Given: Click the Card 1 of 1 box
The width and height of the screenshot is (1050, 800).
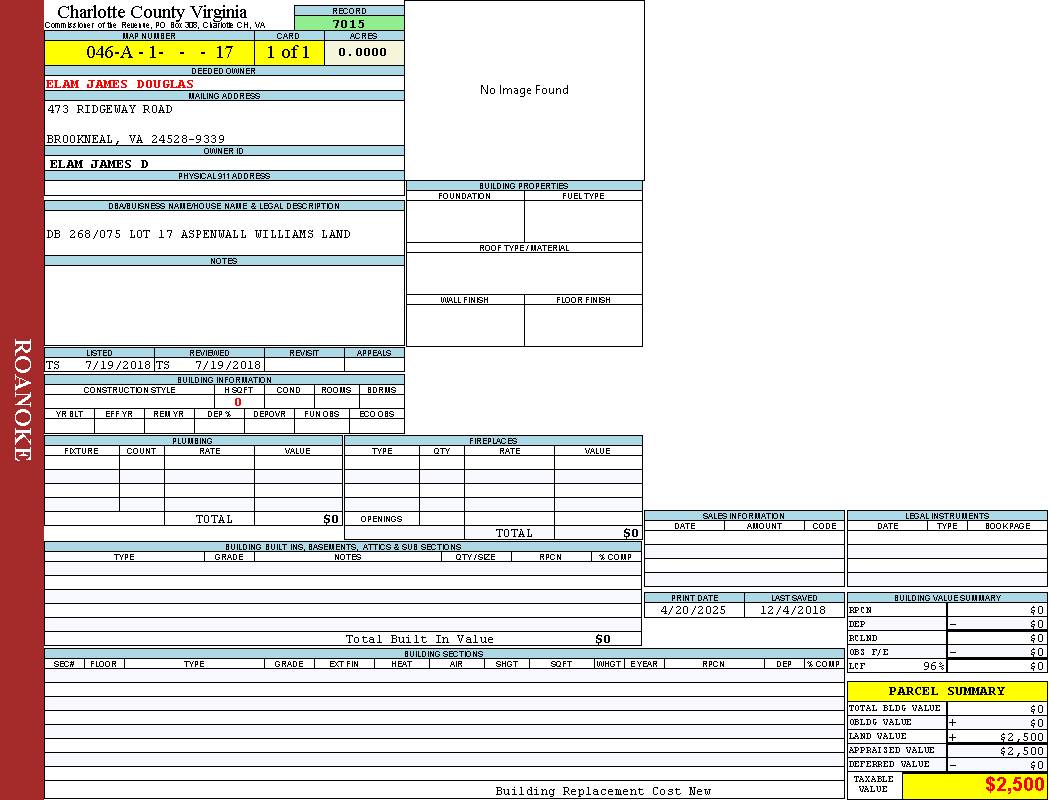Looking at the screenshot, I should point(288,52).
